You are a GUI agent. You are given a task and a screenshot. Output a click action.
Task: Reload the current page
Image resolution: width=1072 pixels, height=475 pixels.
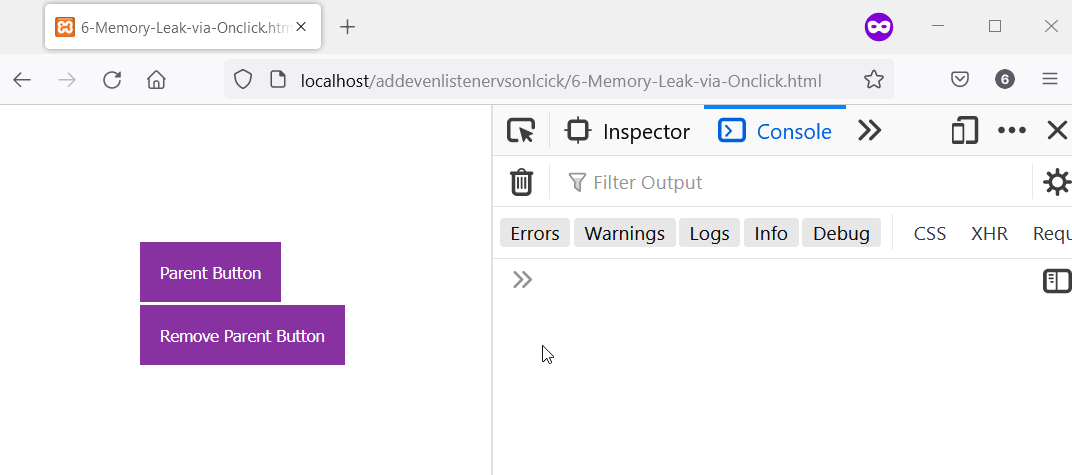(112, 80)
